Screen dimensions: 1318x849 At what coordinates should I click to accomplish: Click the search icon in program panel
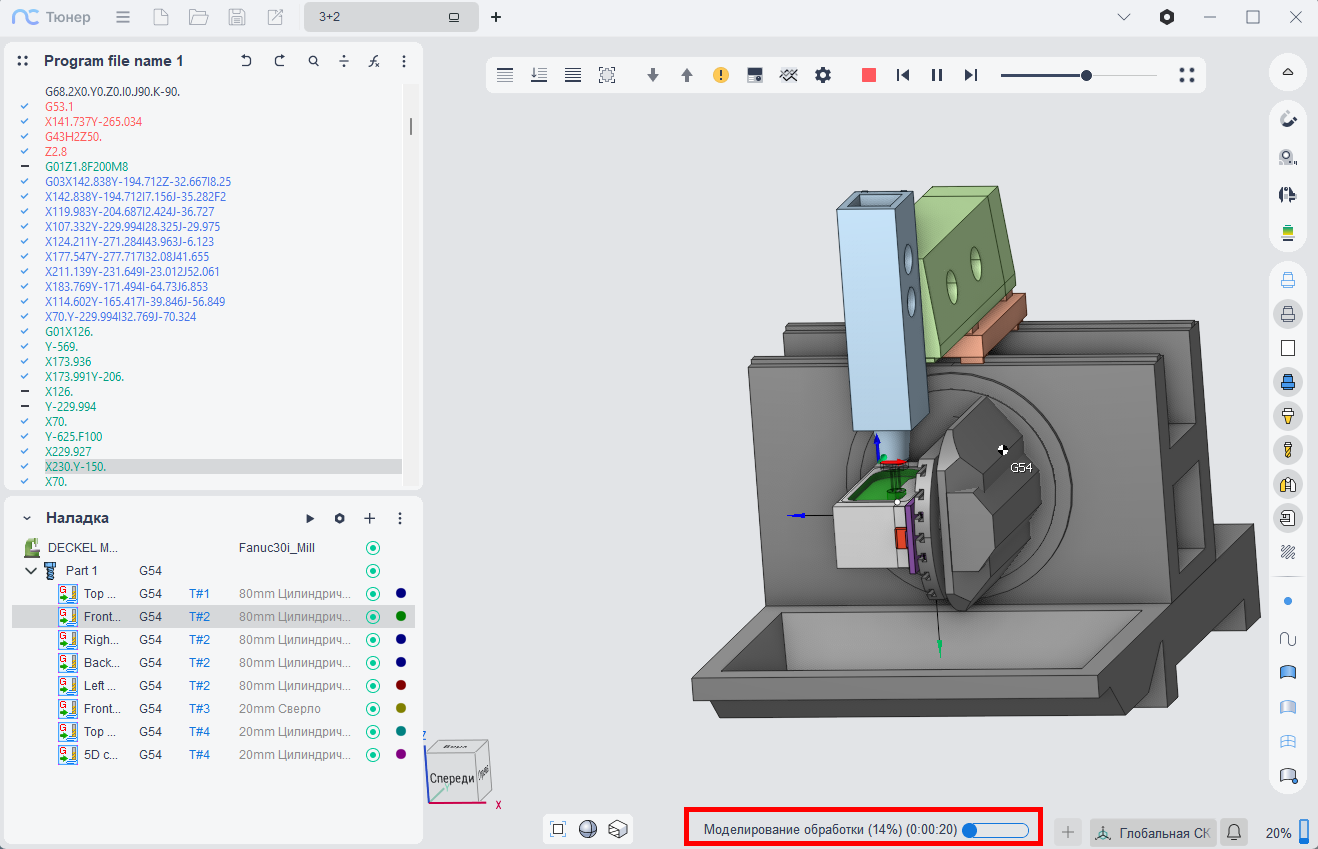314,61
